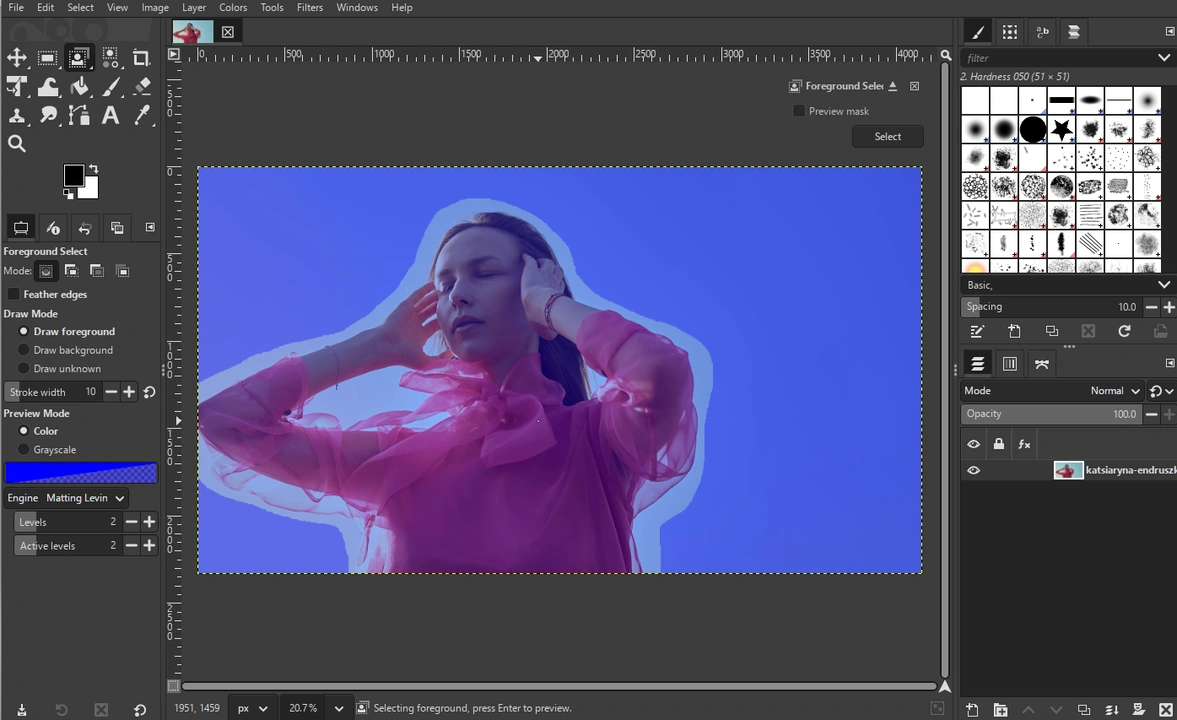Viewport: 1177px width, 720px height.
Task: Open the Windows menu
Action: (357, 8)
